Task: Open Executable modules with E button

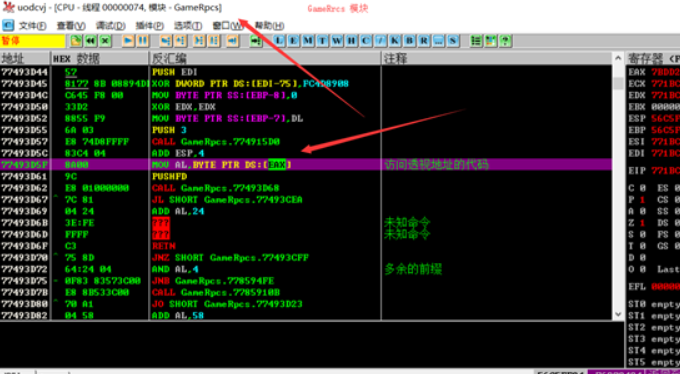Action: pos(294,41)
